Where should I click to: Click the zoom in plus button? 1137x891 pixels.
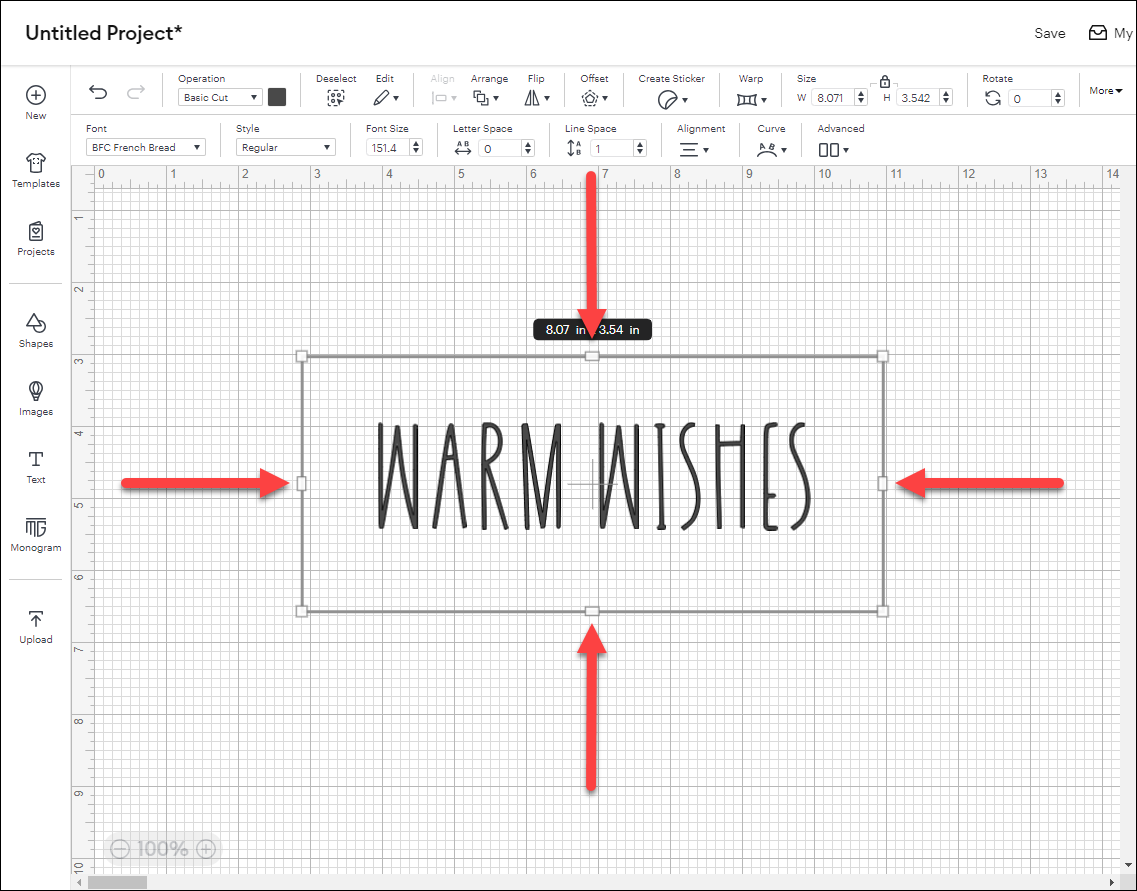click(x=206, y=849)
